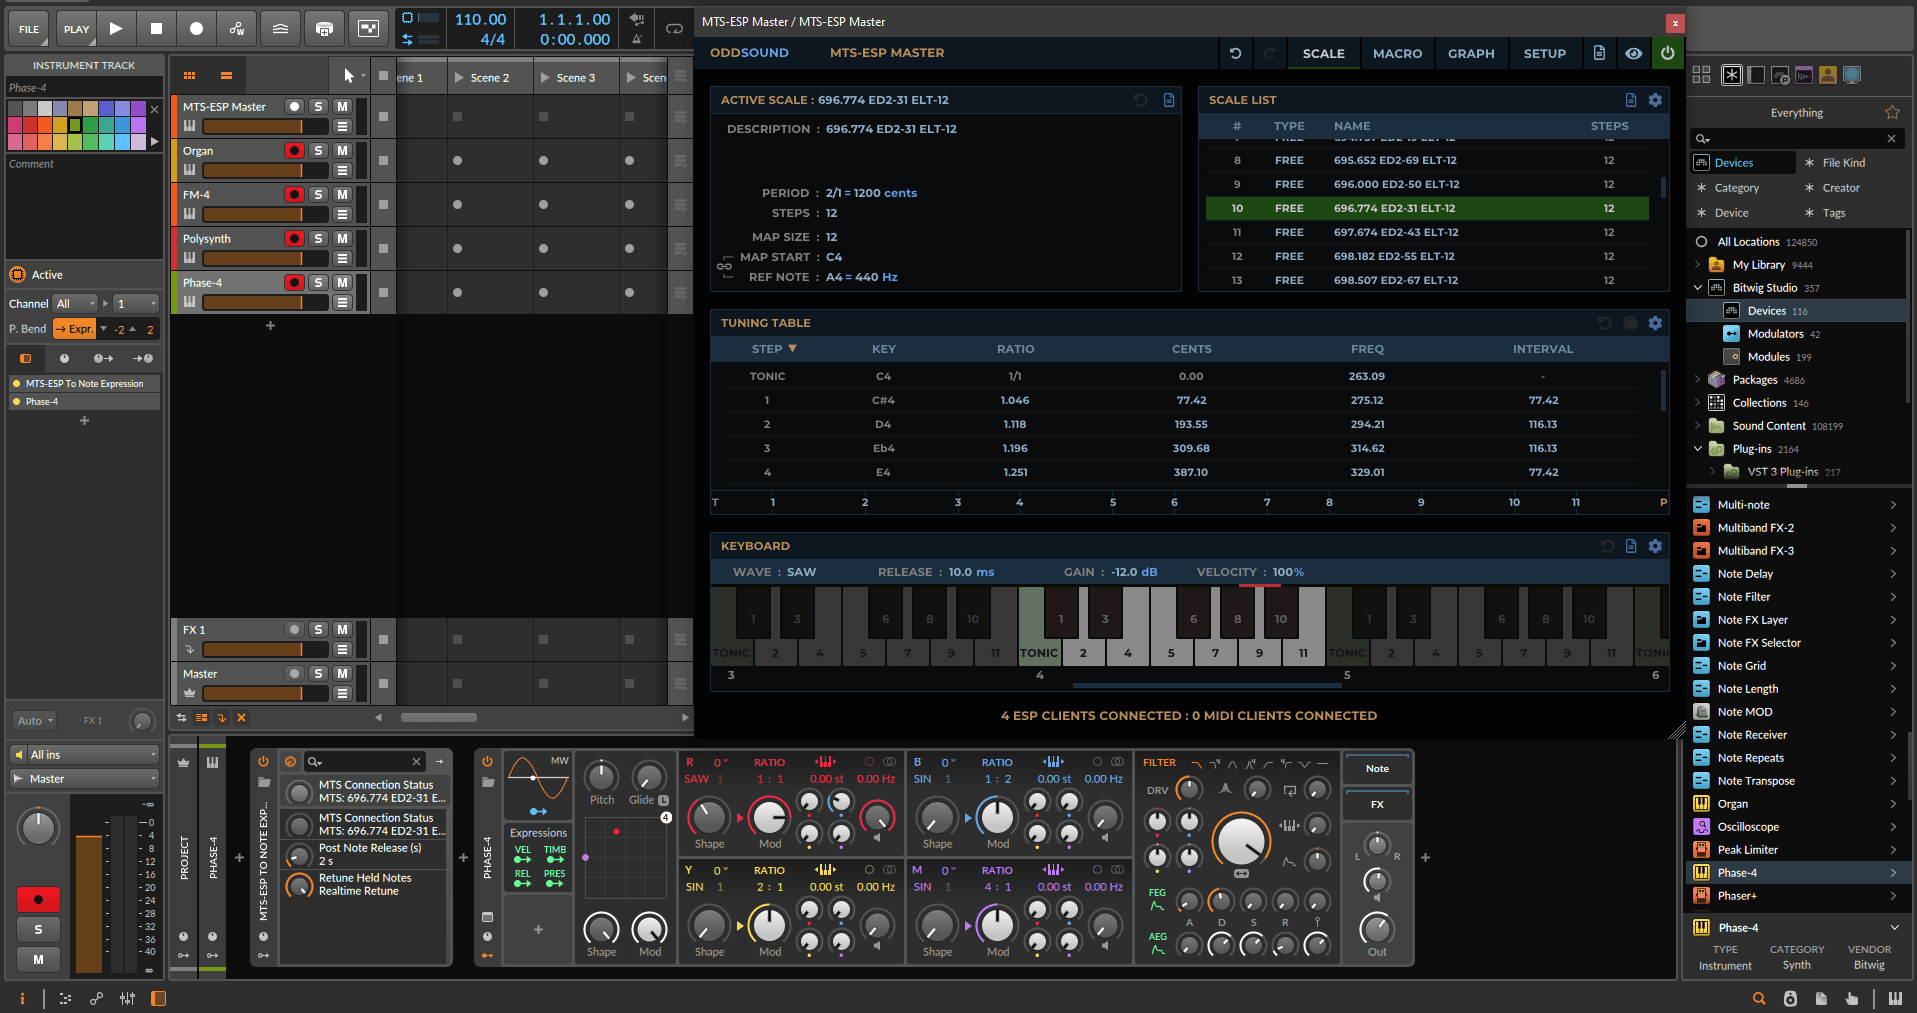Viewport: 1917px width, 1013px height.
Task: Enable automation write in the transport toolbar
Action: click(236, 29)
